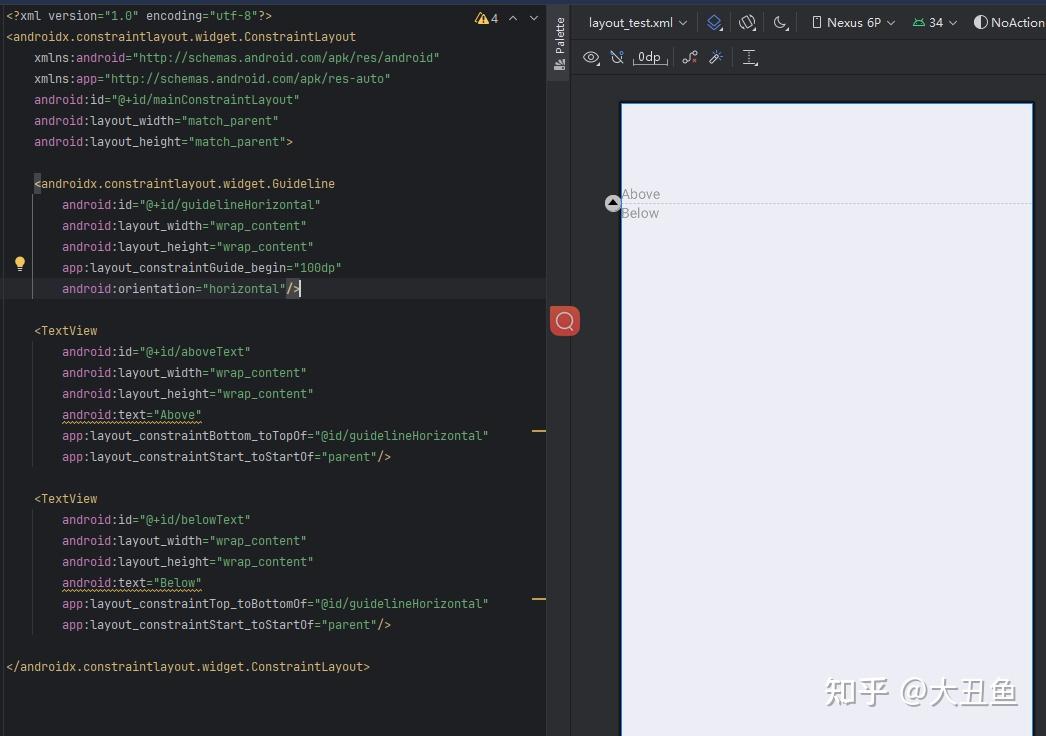This screenshot has width=1046, height=736.
Task: Change the preview orientation icon
Action: point(747,22)
